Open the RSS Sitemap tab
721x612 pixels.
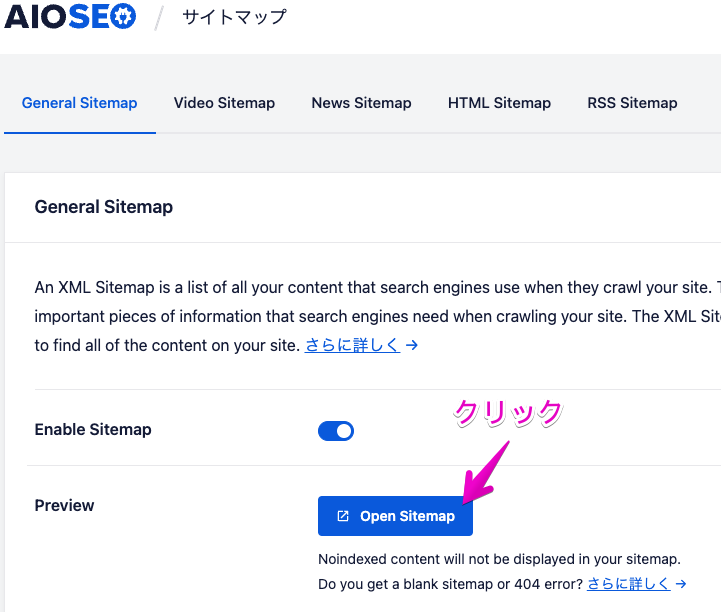pyautogui.click(x=632, y=103)
